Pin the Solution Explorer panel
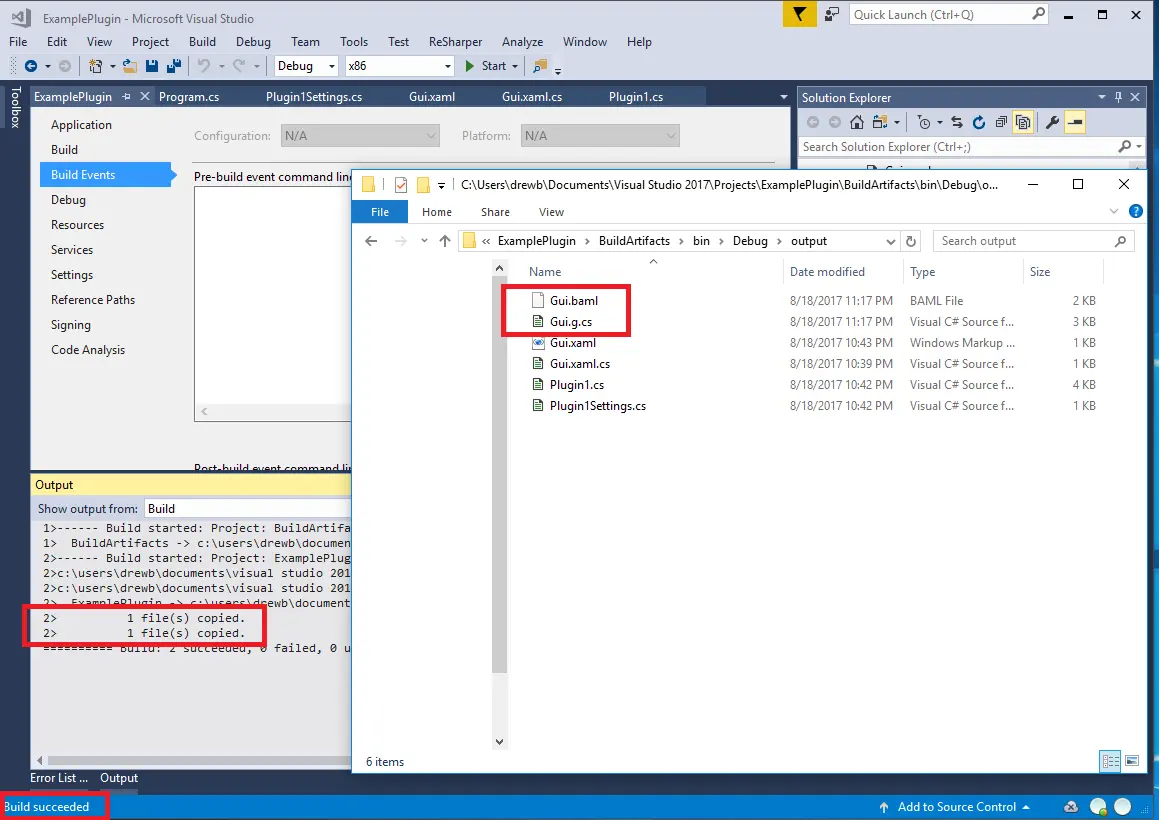1159x820 pixels. tap(1118, 97)
